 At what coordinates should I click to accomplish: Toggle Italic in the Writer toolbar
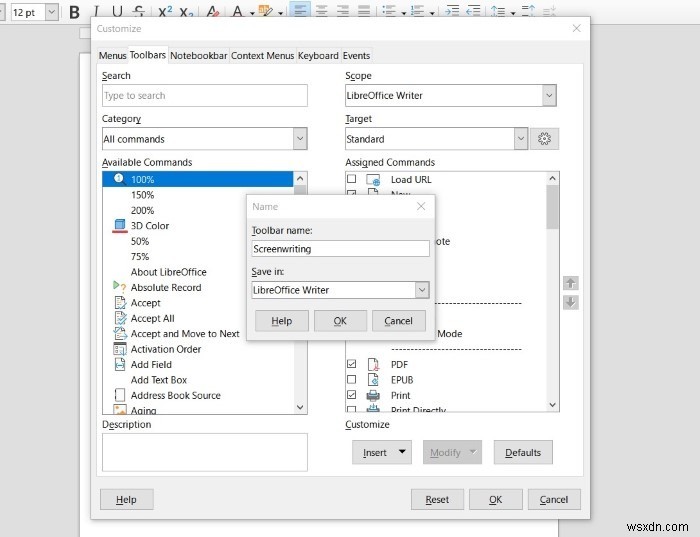96,12
